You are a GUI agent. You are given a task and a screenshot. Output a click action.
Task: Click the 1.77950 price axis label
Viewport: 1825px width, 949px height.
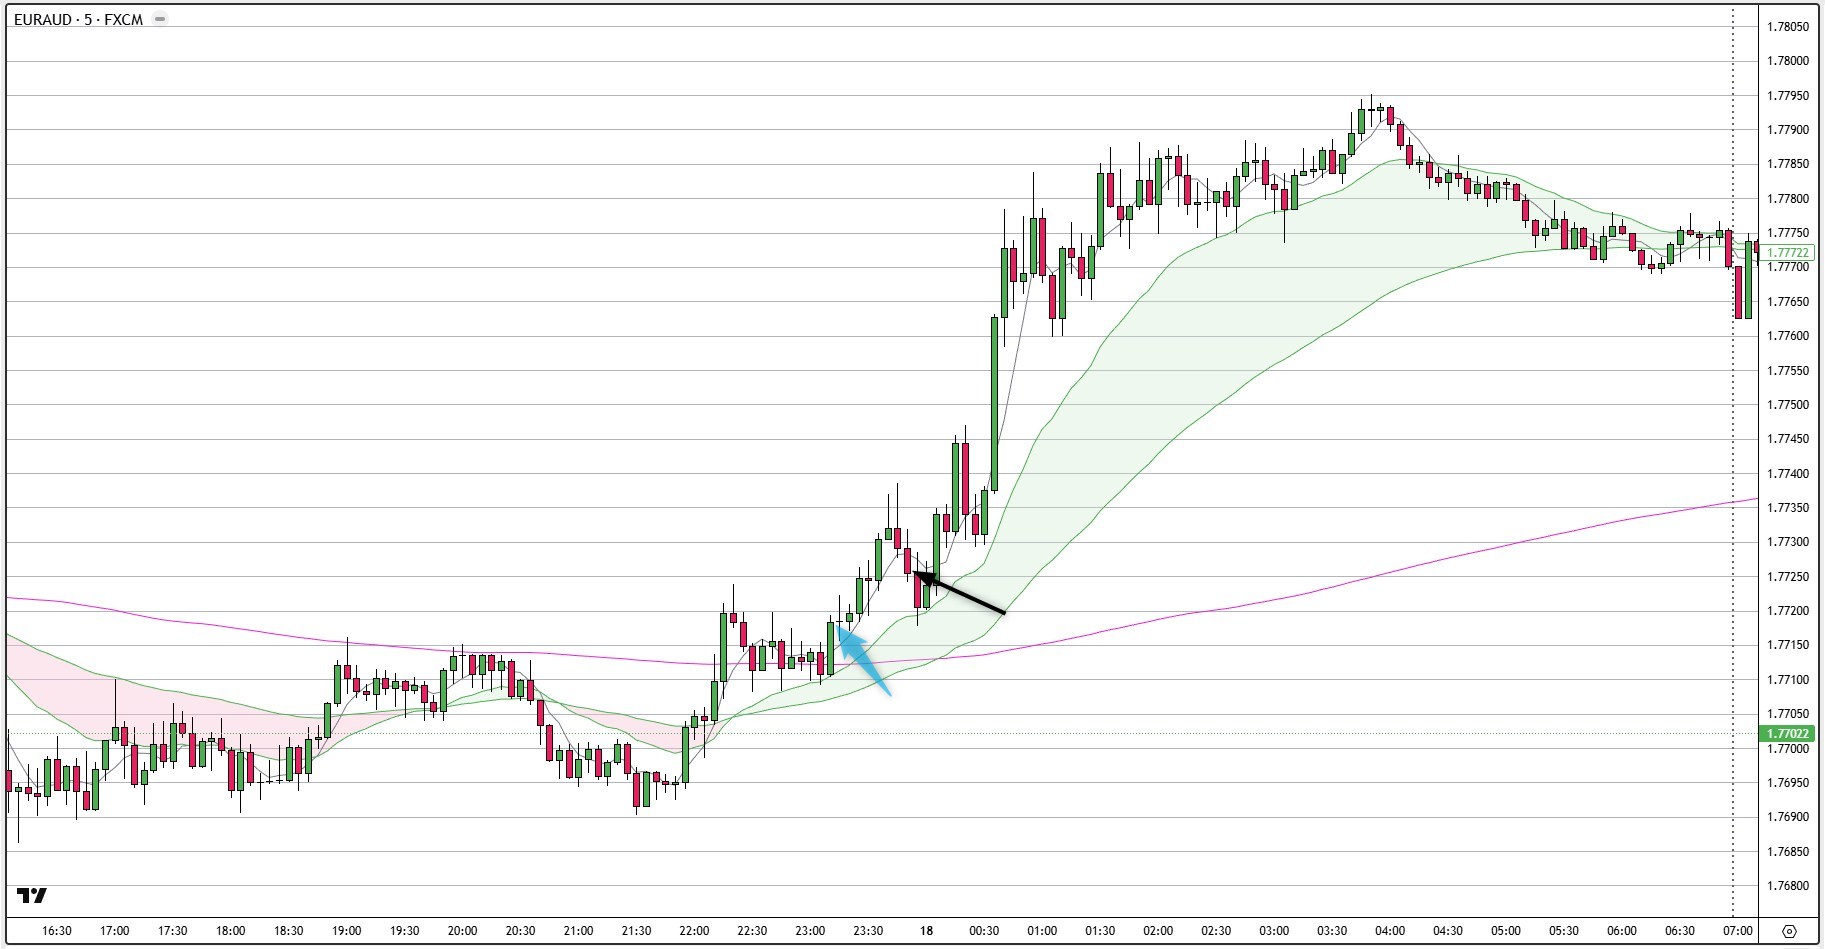1788,94
